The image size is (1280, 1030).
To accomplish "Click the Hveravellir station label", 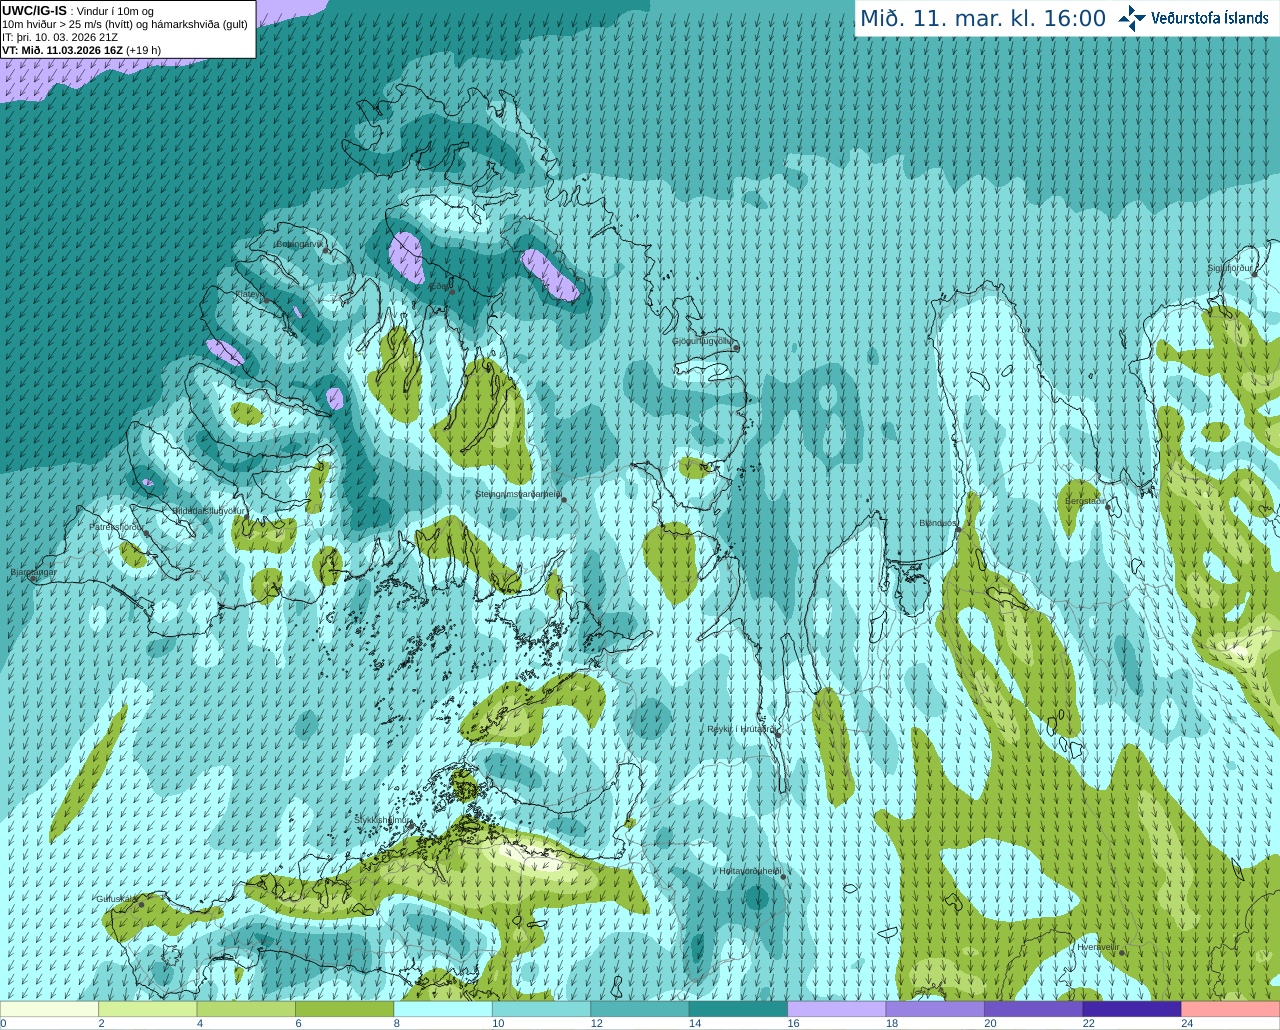I will pos(1098,946).
